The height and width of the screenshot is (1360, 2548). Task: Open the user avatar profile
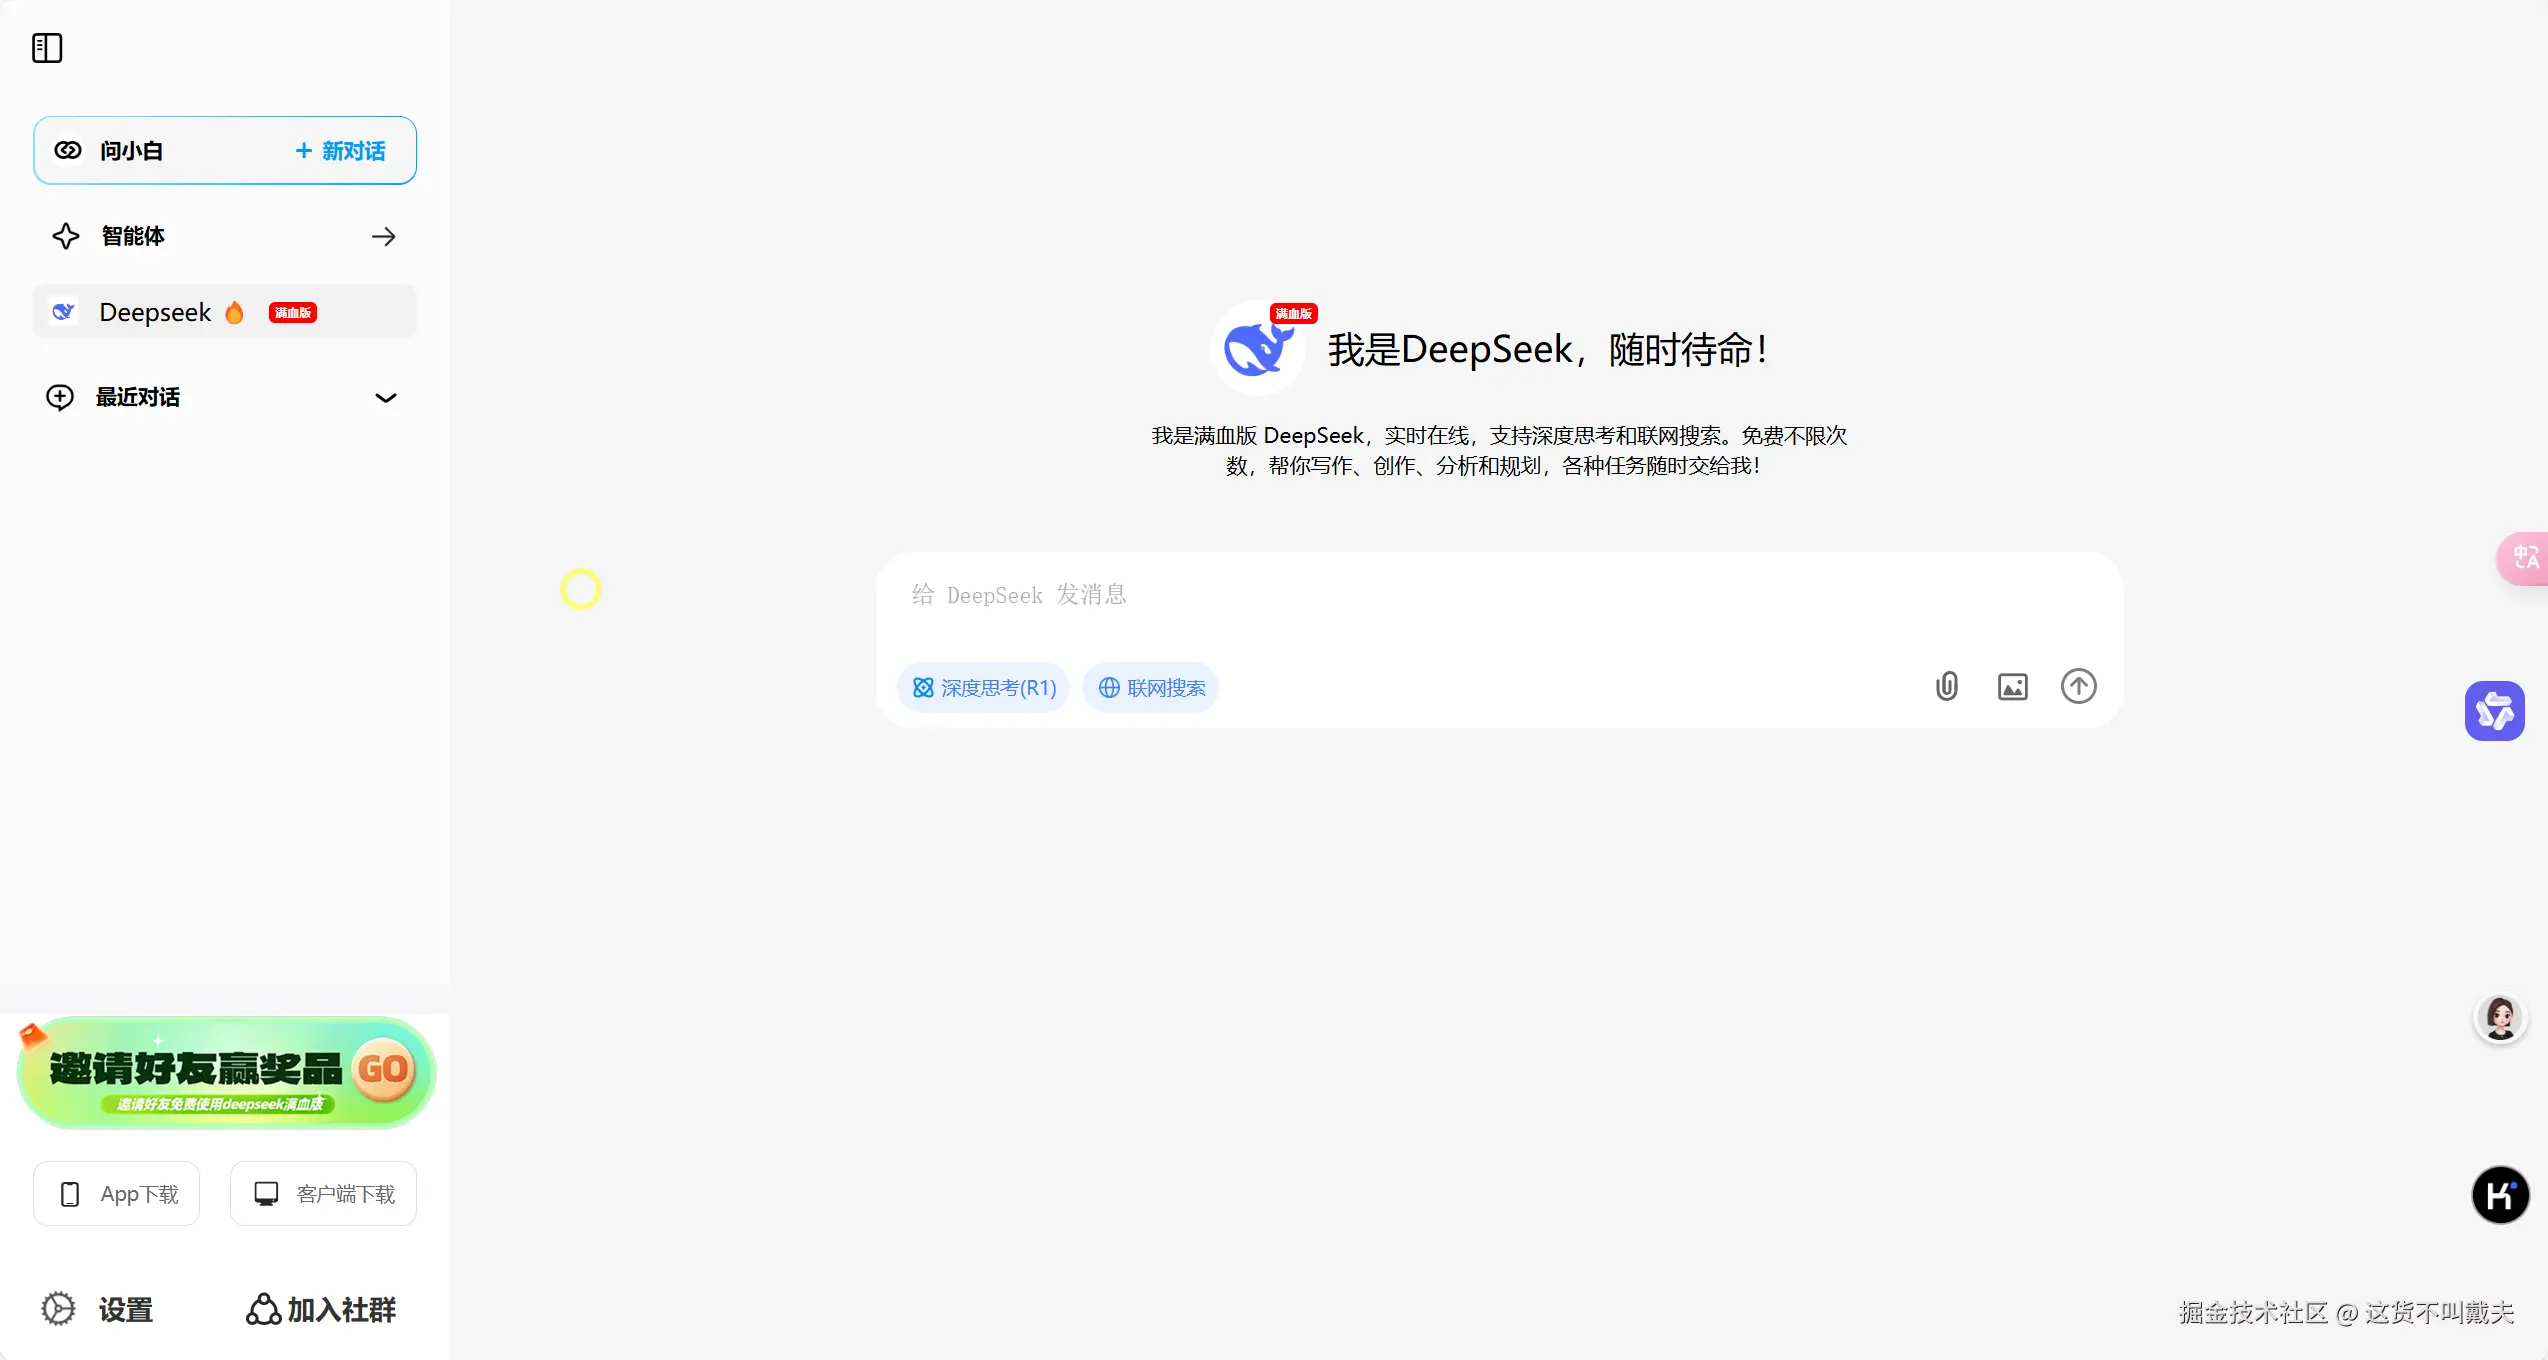2500,1018
